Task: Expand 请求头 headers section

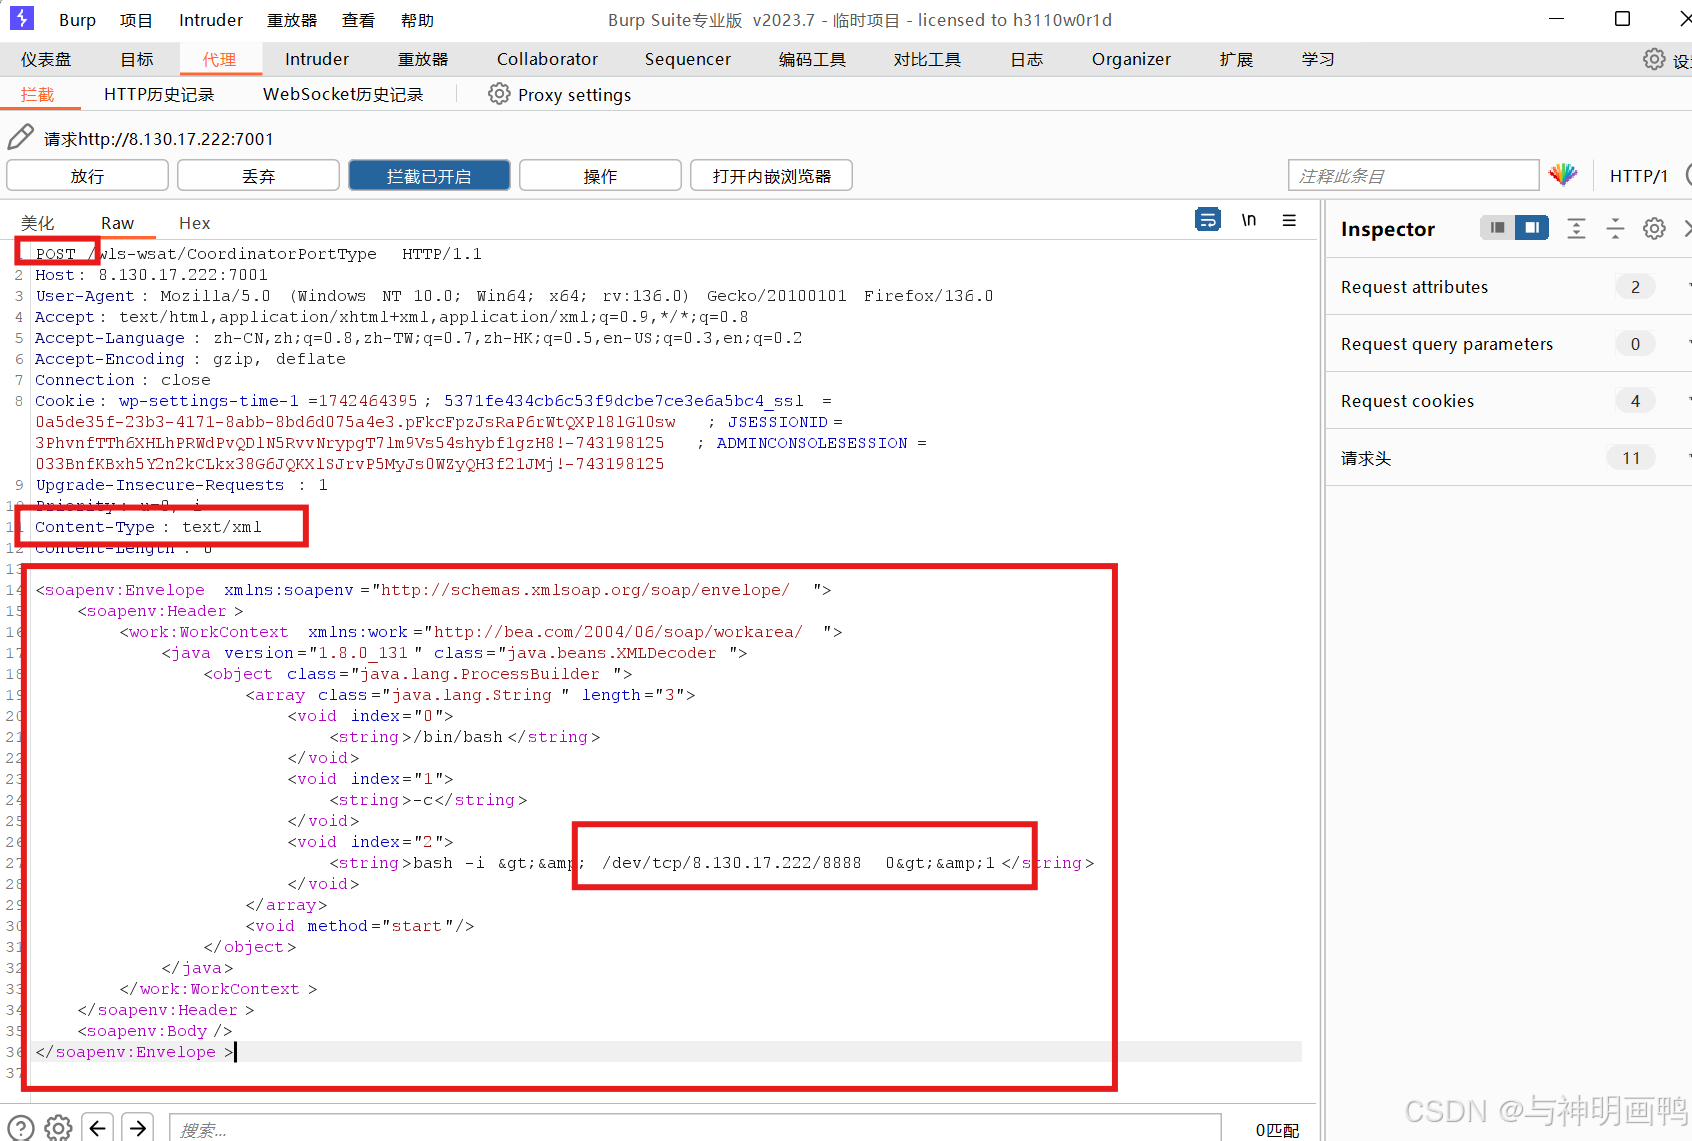Action: point(1509,458)
